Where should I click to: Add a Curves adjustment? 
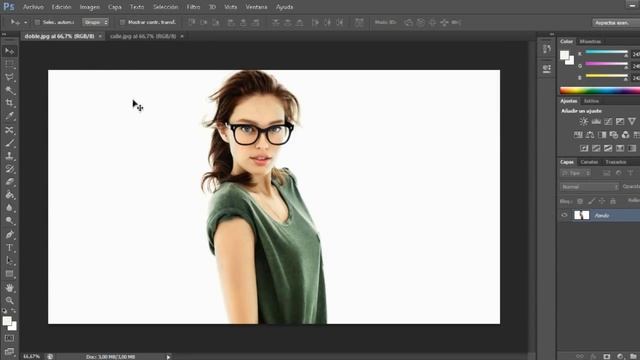608,122
